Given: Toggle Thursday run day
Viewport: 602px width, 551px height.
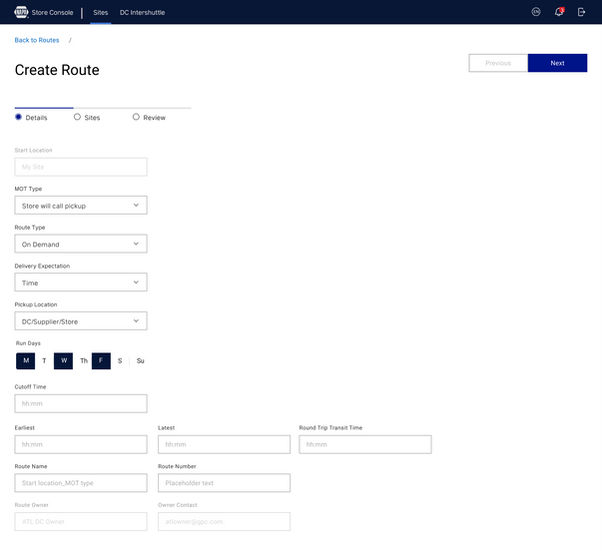Looking at the screenshot, I should click(x=84, y=361).
